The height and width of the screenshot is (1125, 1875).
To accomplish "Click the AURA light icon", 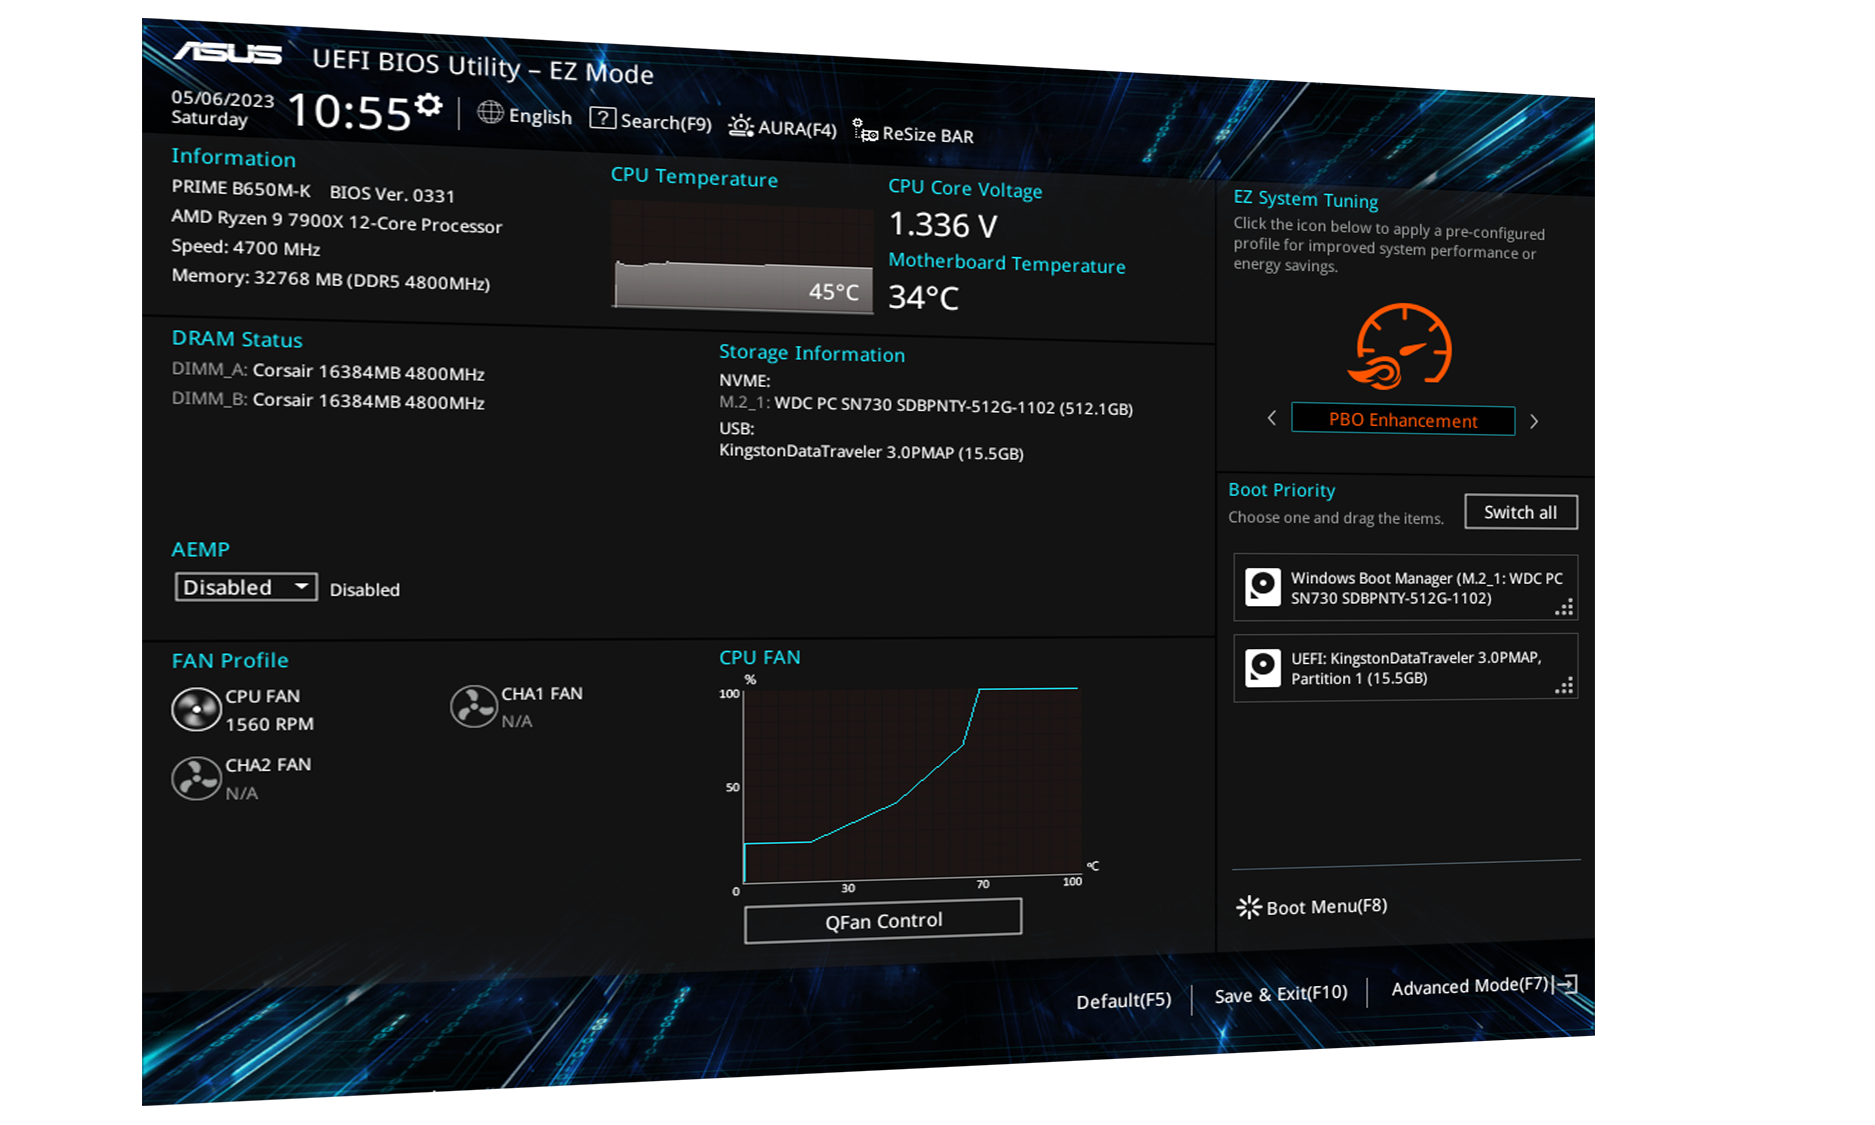I will pyautogui.click(x=741, y=126).
